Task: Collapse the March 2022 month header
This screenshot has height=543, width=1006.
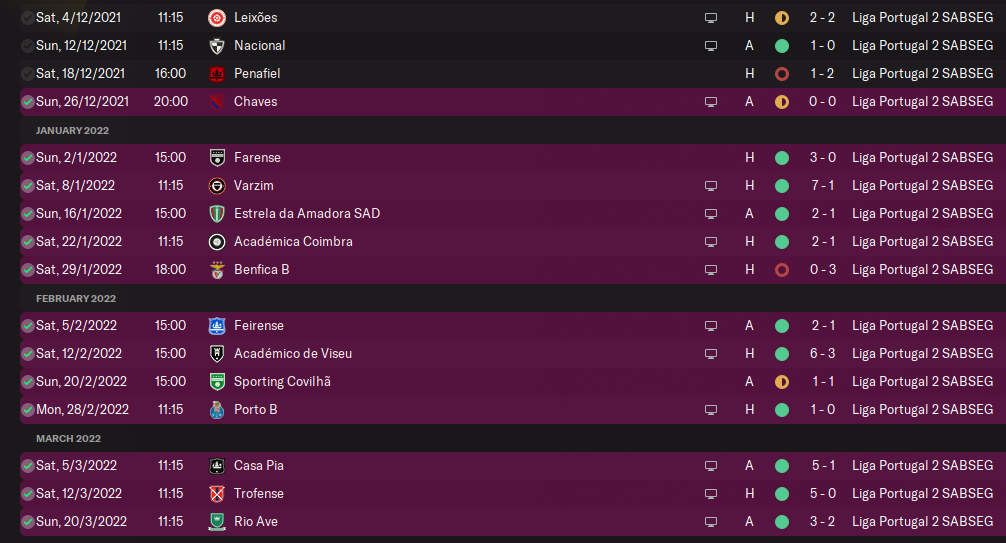Action: [x=68, y=438]
